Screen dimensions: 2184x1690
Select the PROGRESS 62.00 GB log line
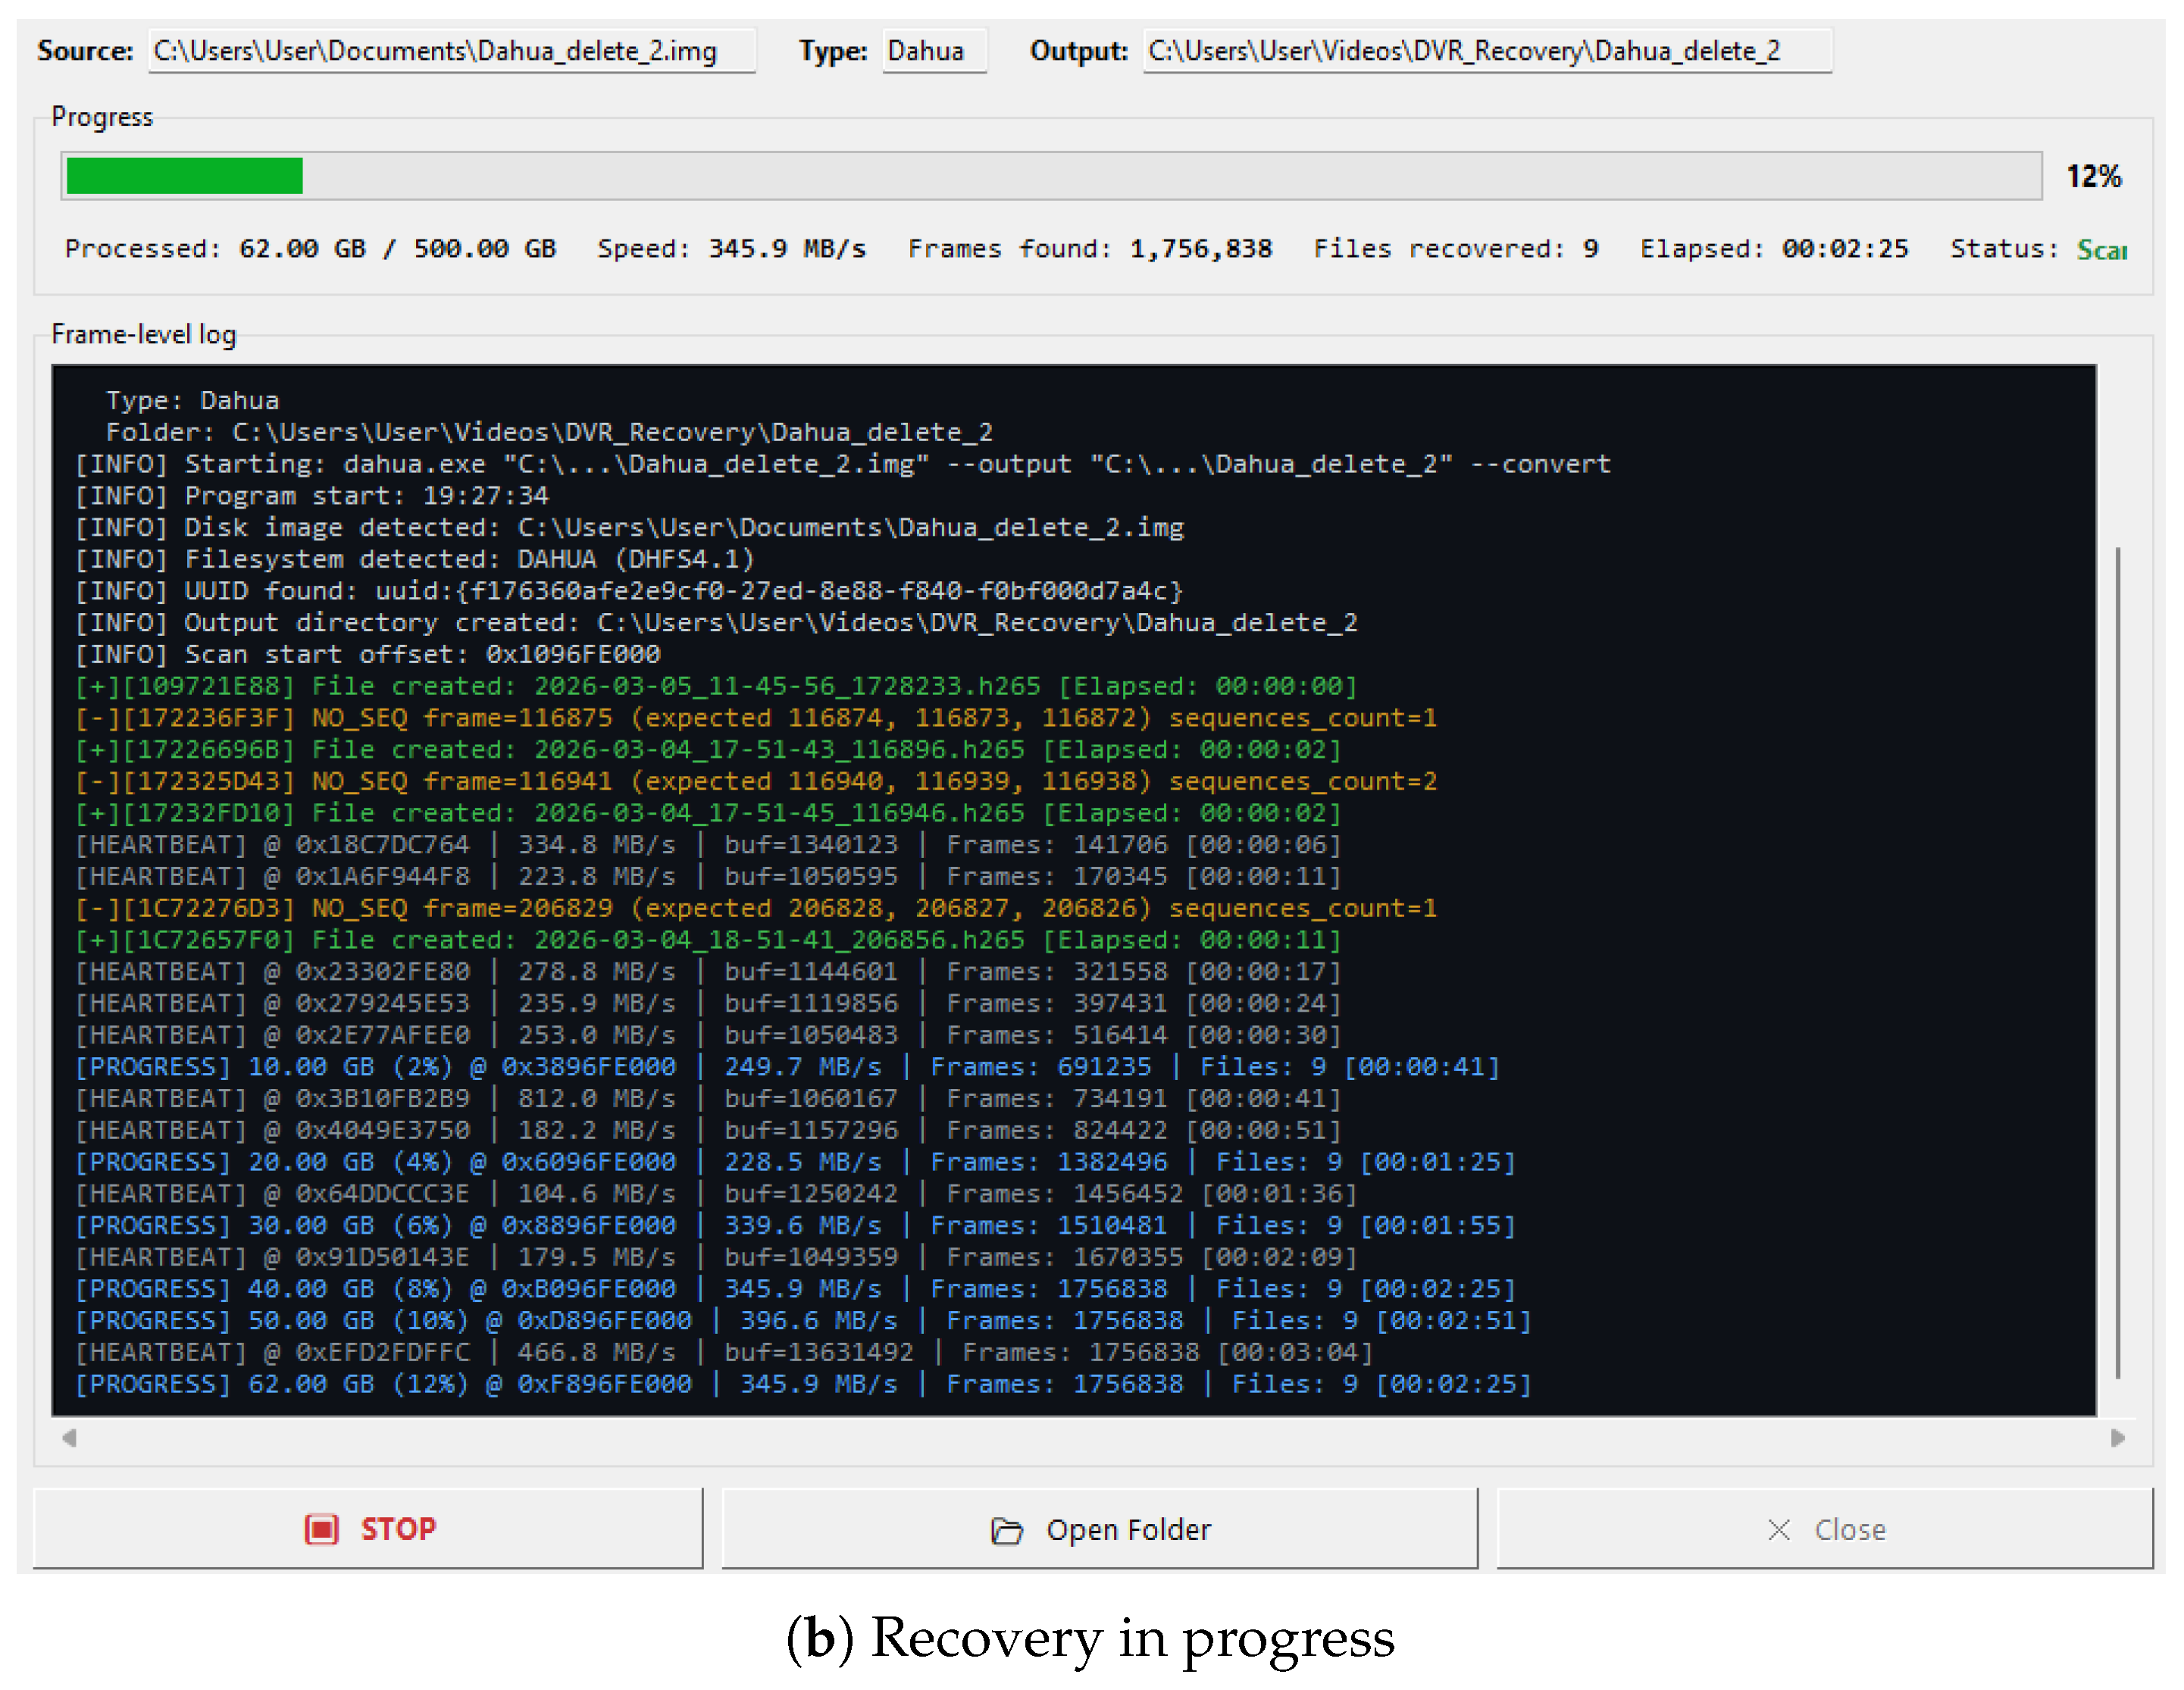(804, 1385)
